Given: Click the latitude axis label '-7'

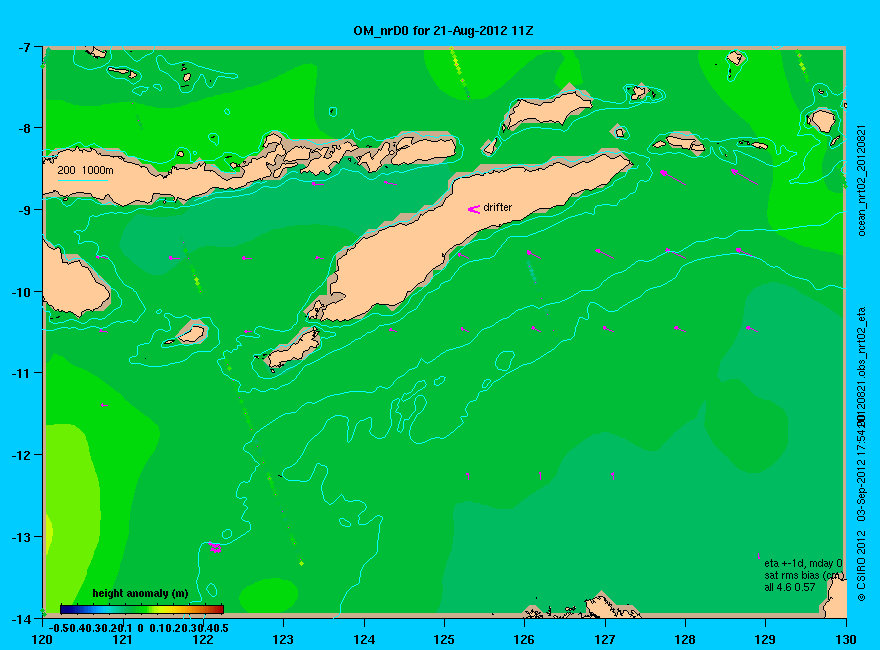Looking at the screenshot, I should pos(23,47).
